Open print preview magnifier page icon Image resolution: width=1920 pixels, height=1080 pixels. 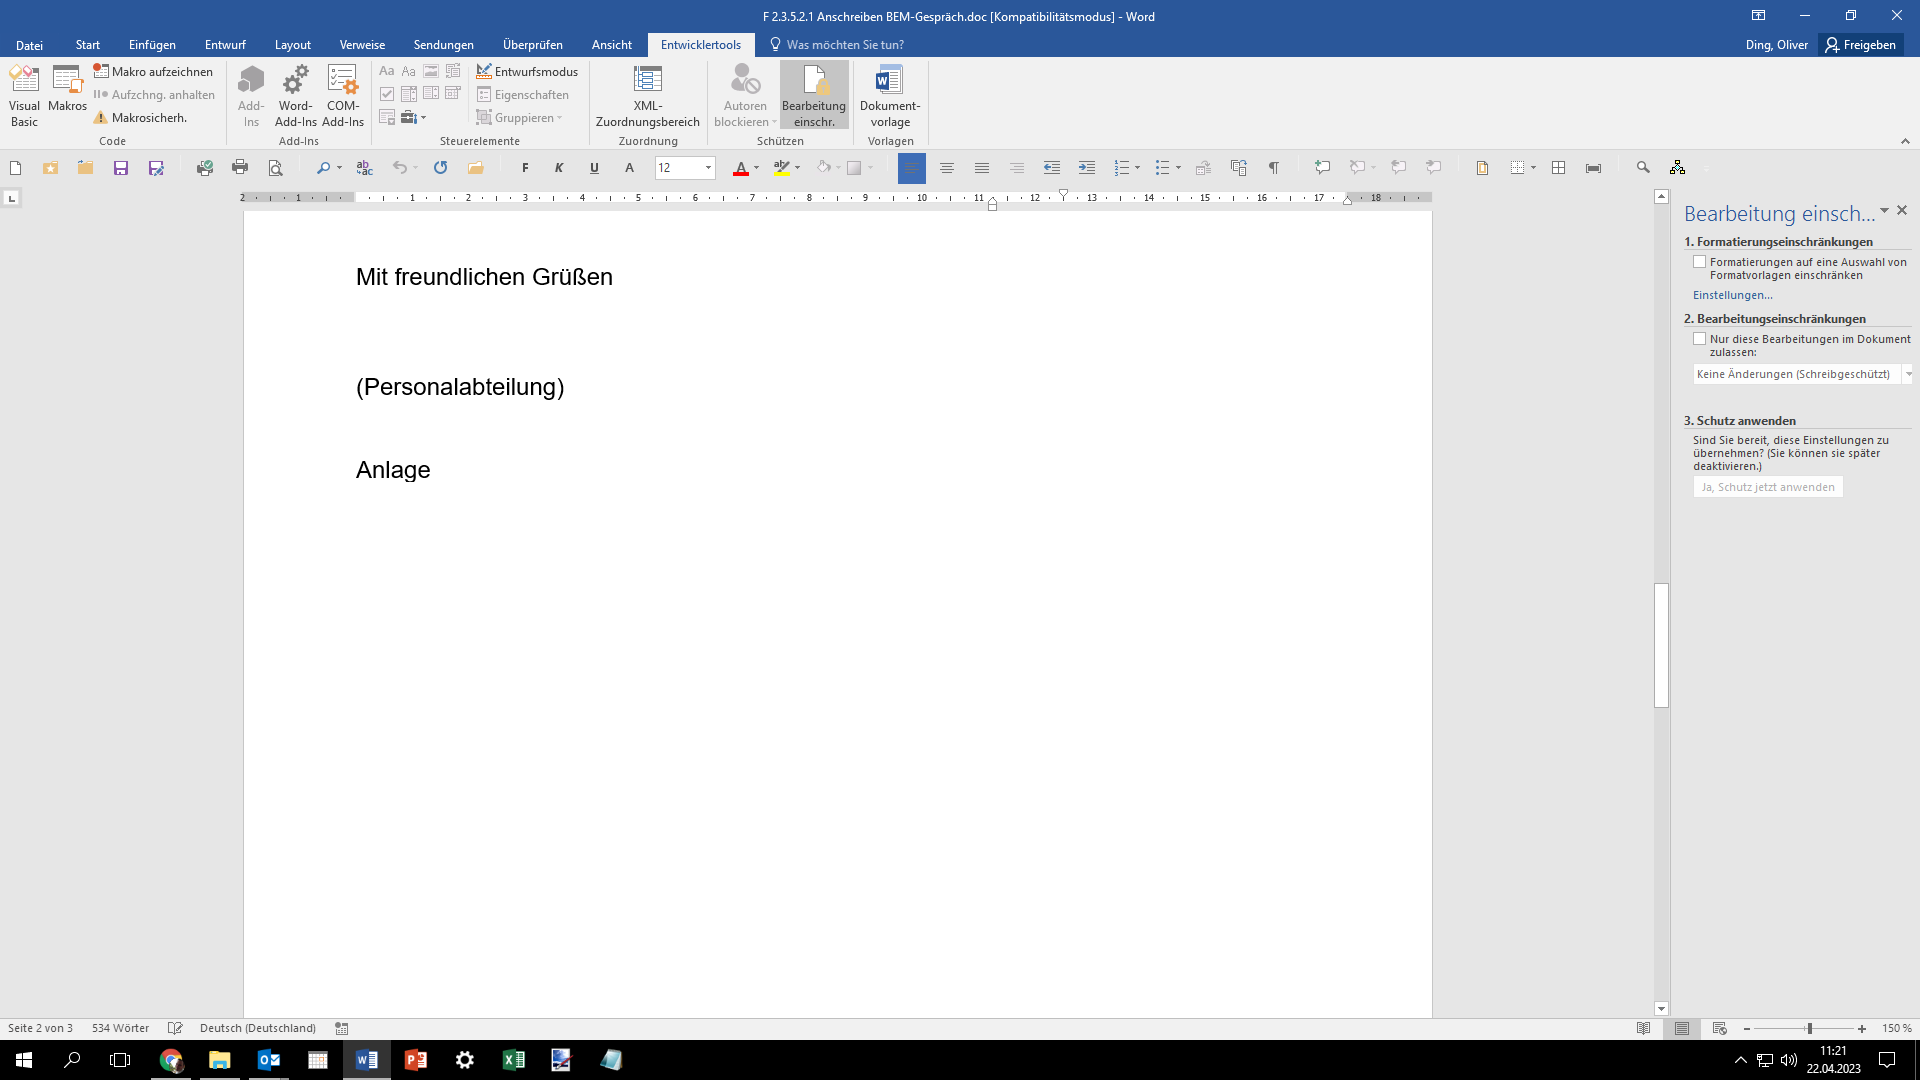[275, 168]
